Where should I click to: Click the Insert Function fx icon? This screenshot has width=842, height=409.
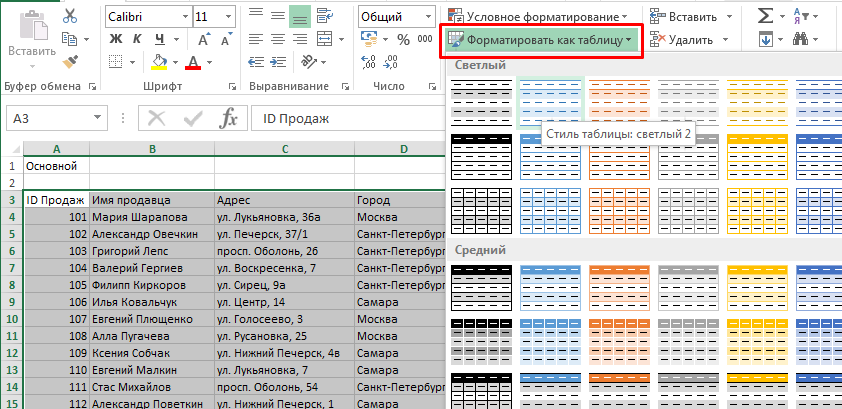tap(229, 118)
